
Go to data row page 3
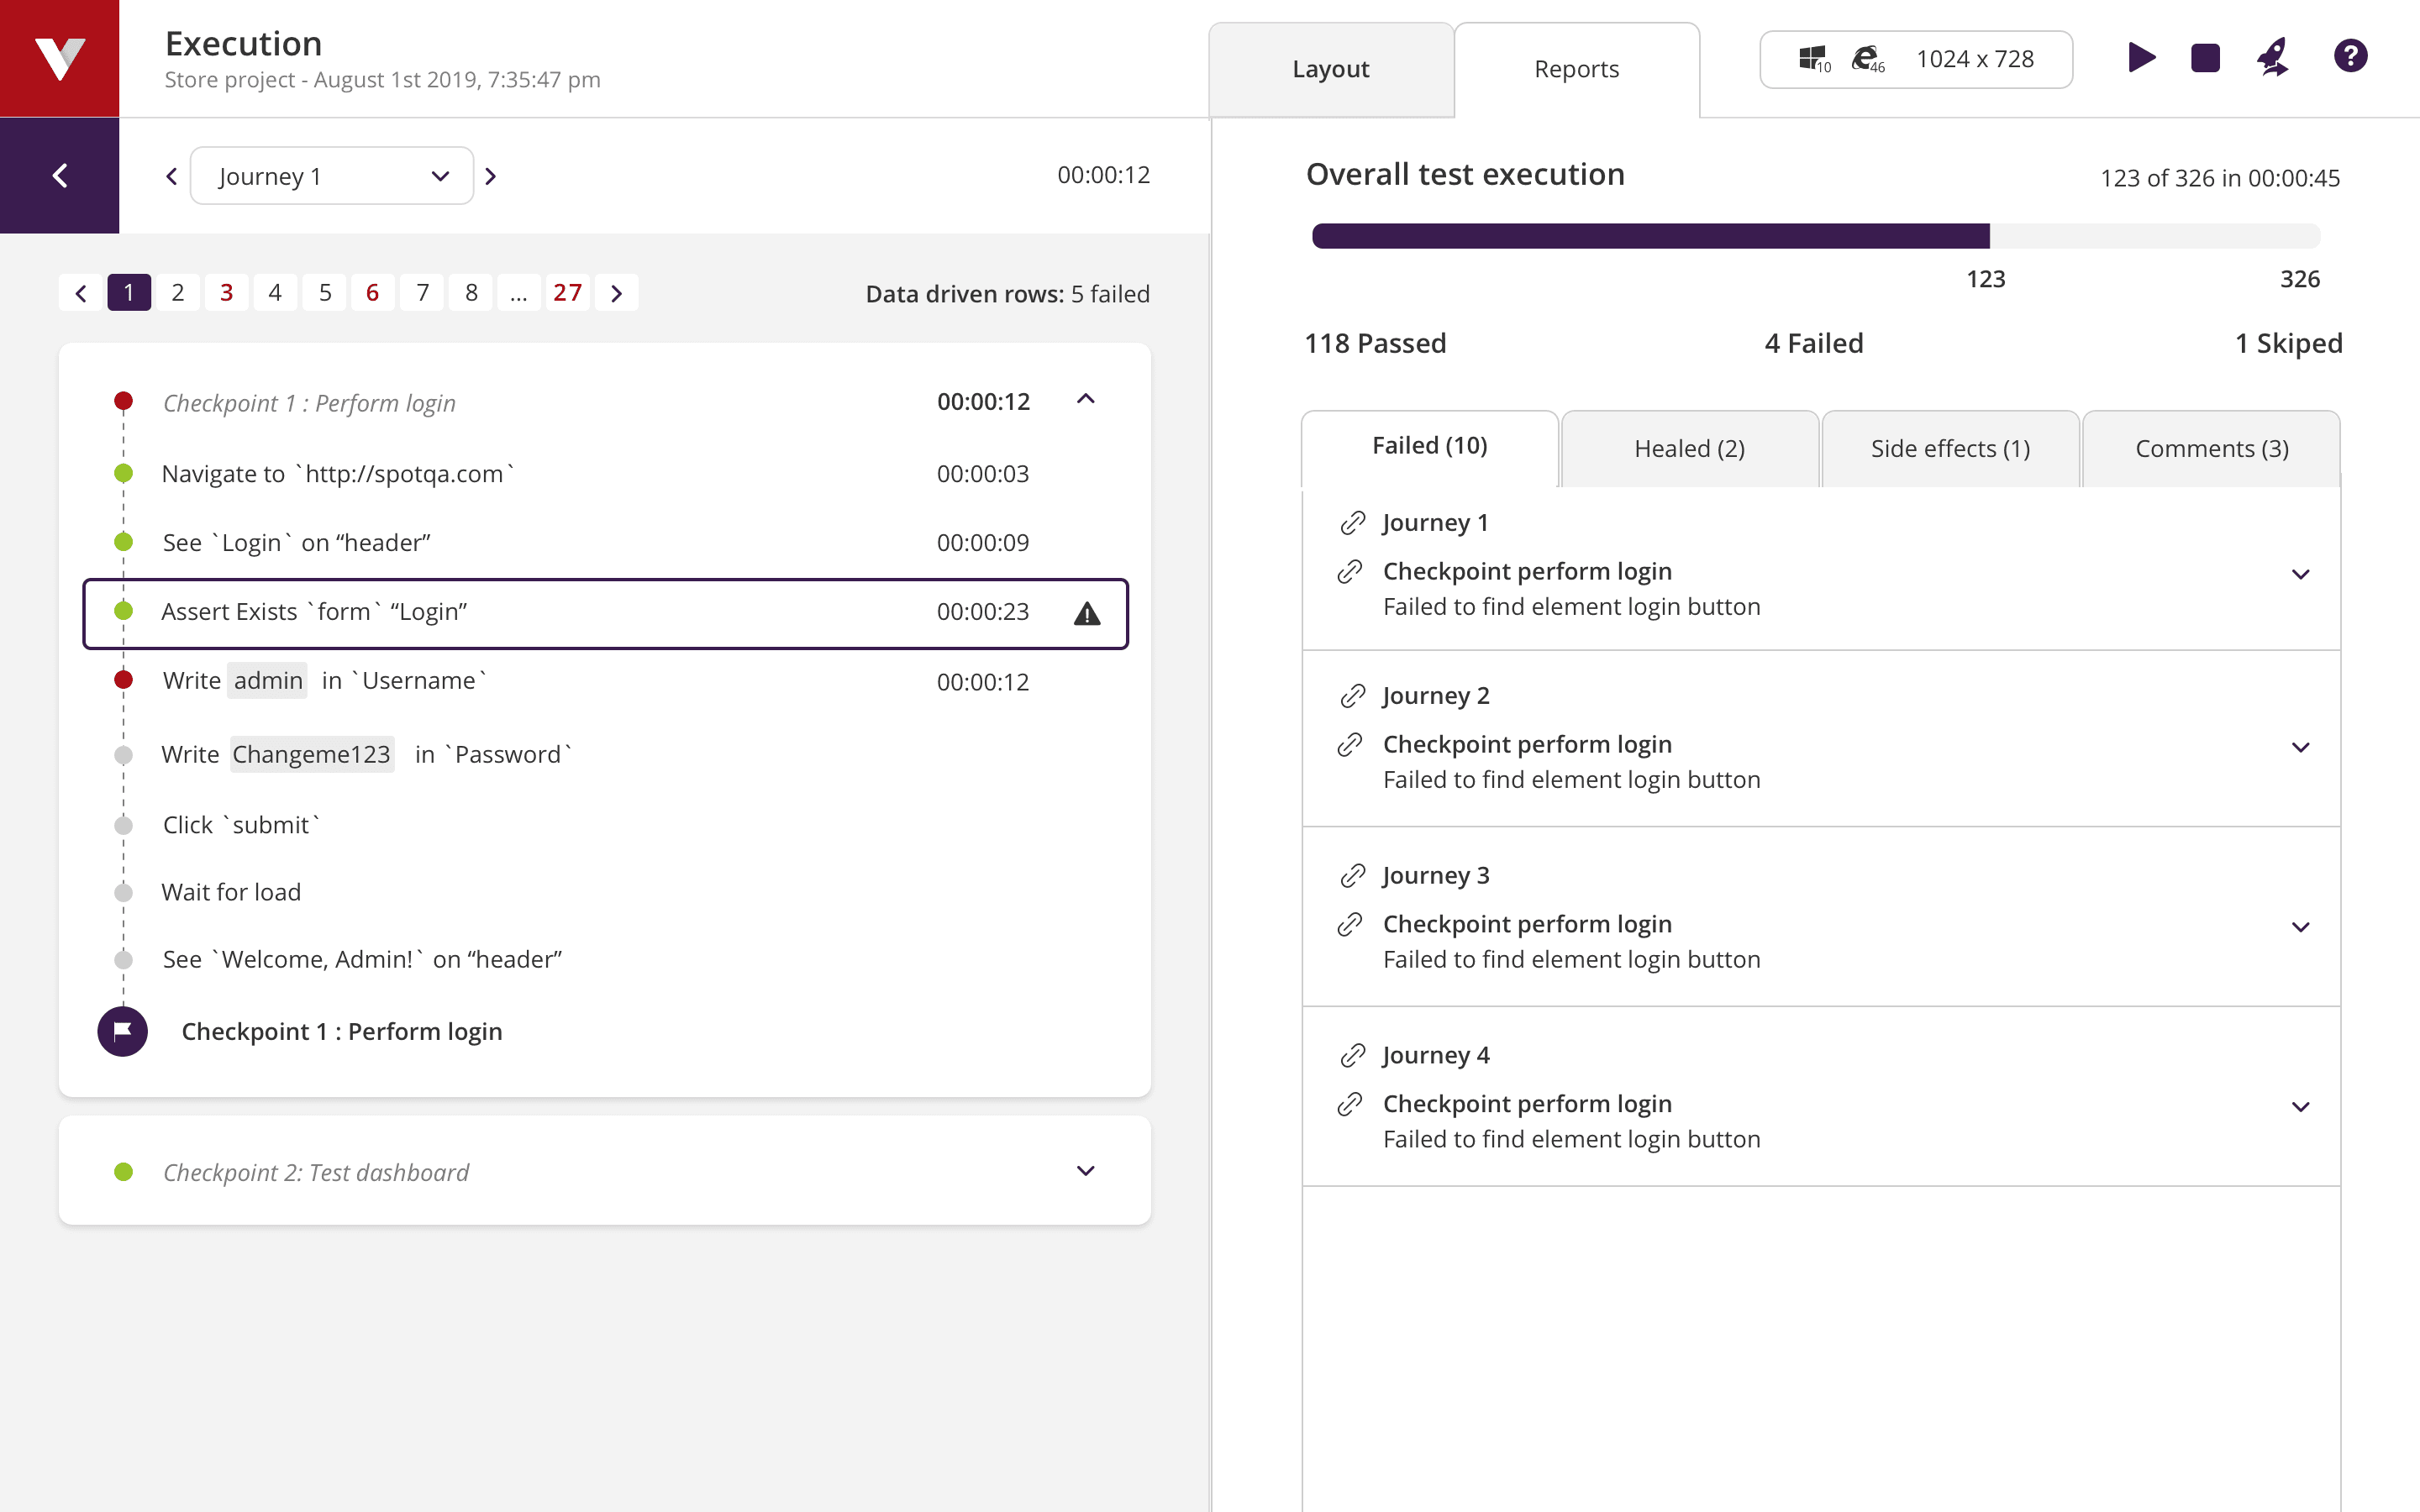pyautogui.click(x=227, y=293)
